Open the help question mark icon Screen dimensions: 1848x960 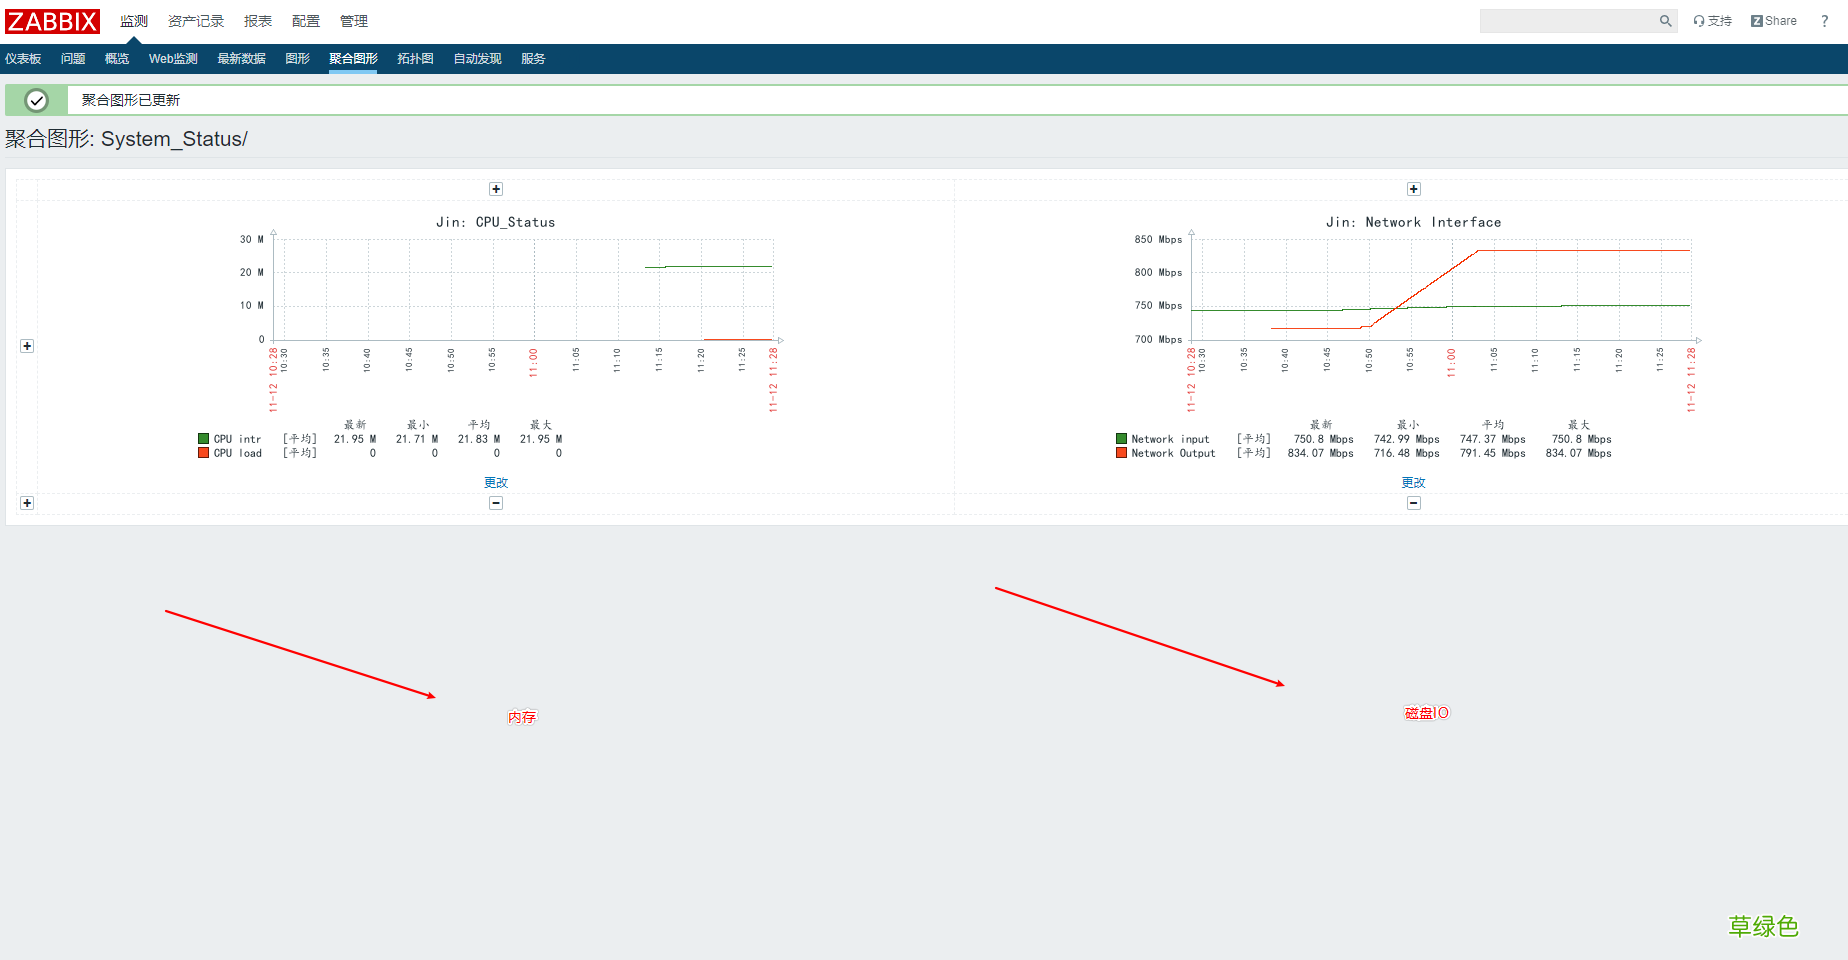[x=1824, y=21]
